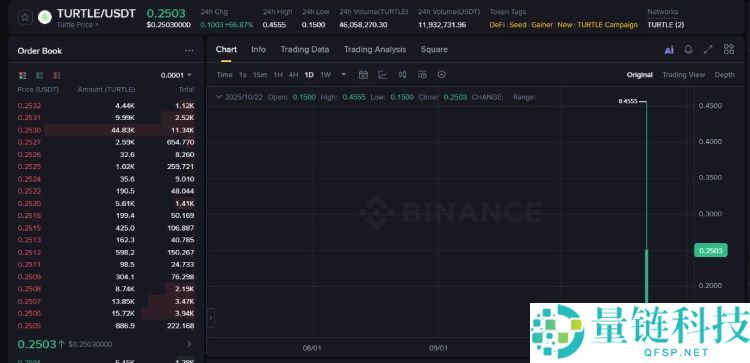The image size is (750, 363).
Task: Click the TURTLE coin logo icon
Action: tap(45, 17)
